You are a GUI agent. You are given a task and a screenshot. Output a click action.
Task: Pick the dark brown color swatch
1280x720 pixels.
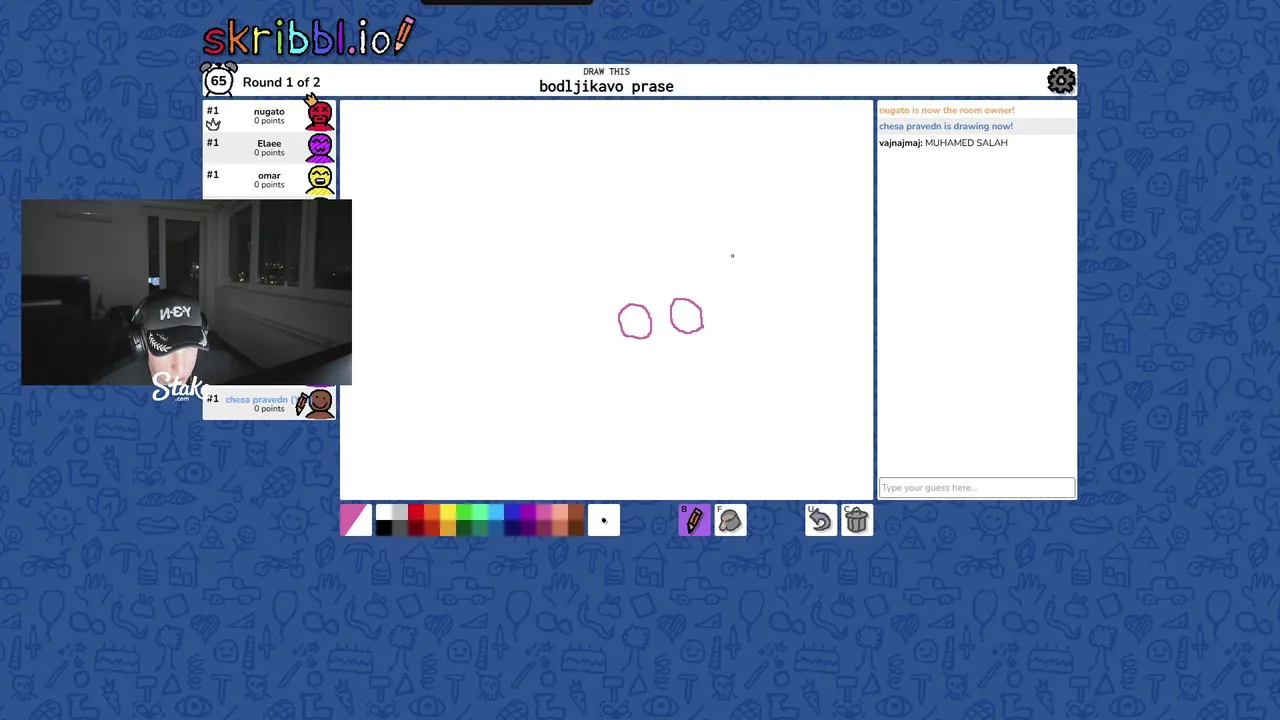click(x=576, y=528)
